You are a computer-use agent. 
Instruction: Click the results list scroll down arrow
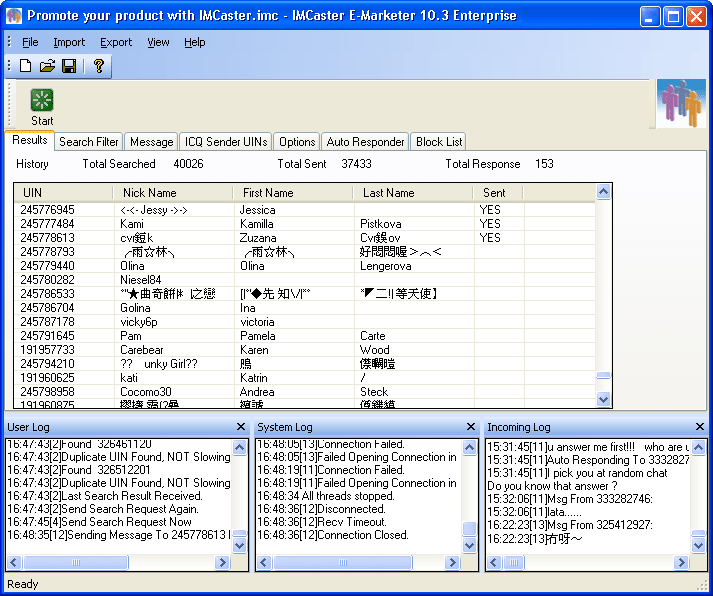click(603, 400)
